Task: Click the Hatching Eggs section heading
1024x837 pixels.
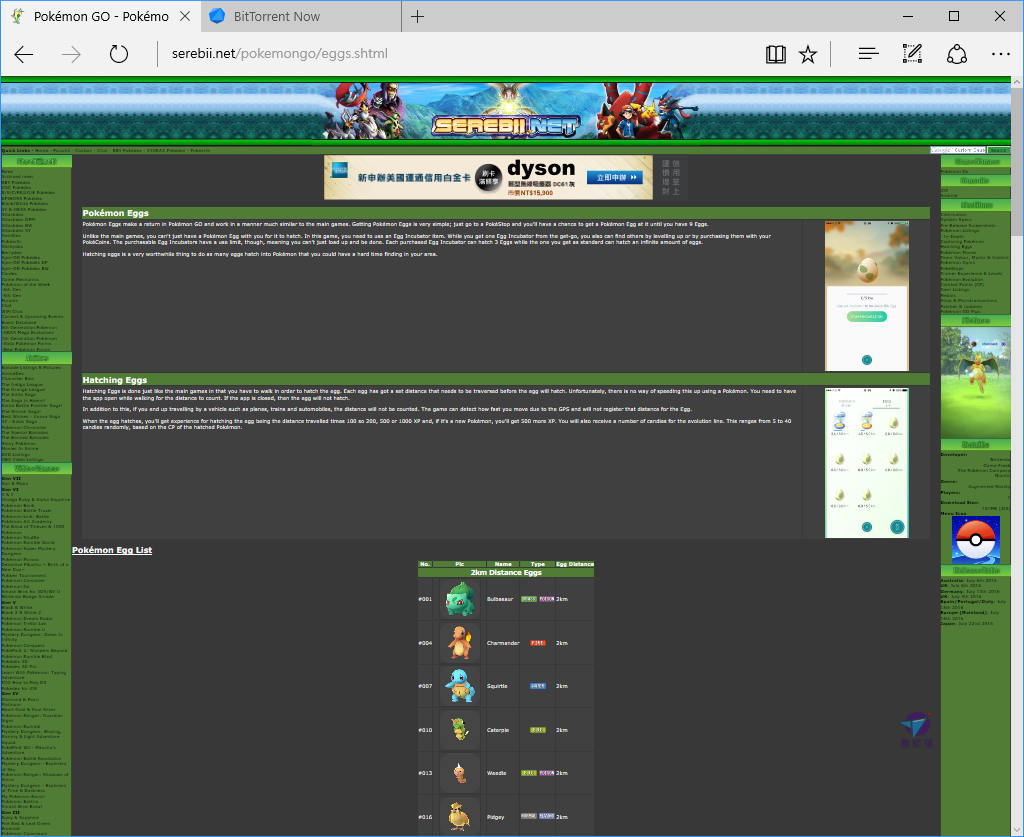Action: (x=115, y=380)
